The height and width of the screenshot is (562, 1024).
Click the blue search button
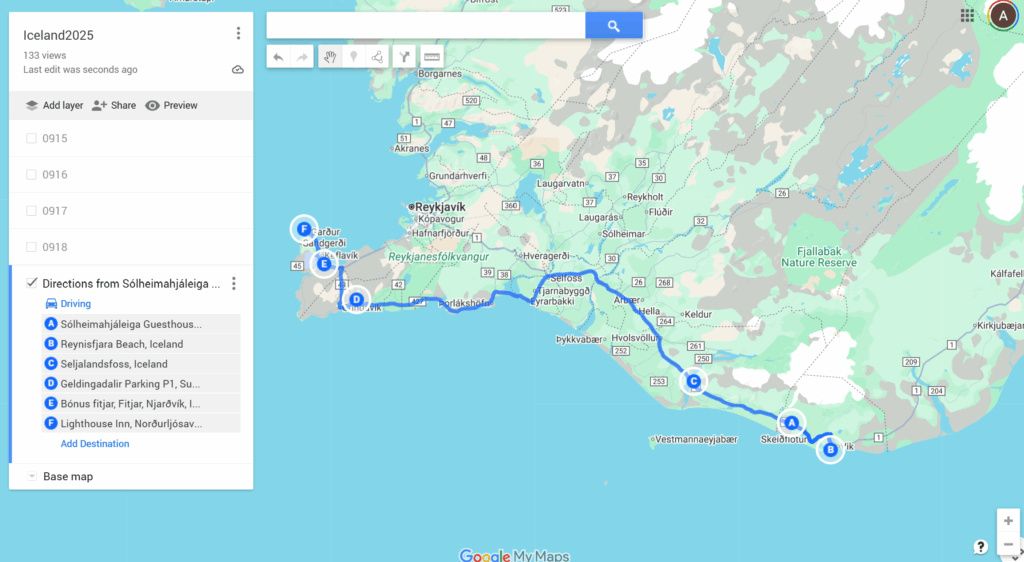(x=614, y=25)
